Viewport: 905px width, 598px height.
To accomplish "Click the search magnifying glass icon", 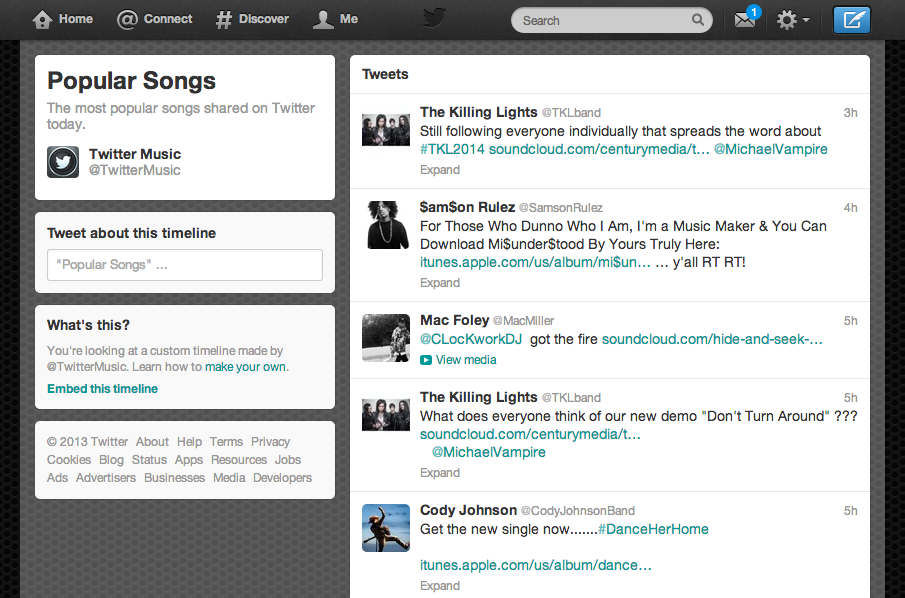I will coord(698,20).
